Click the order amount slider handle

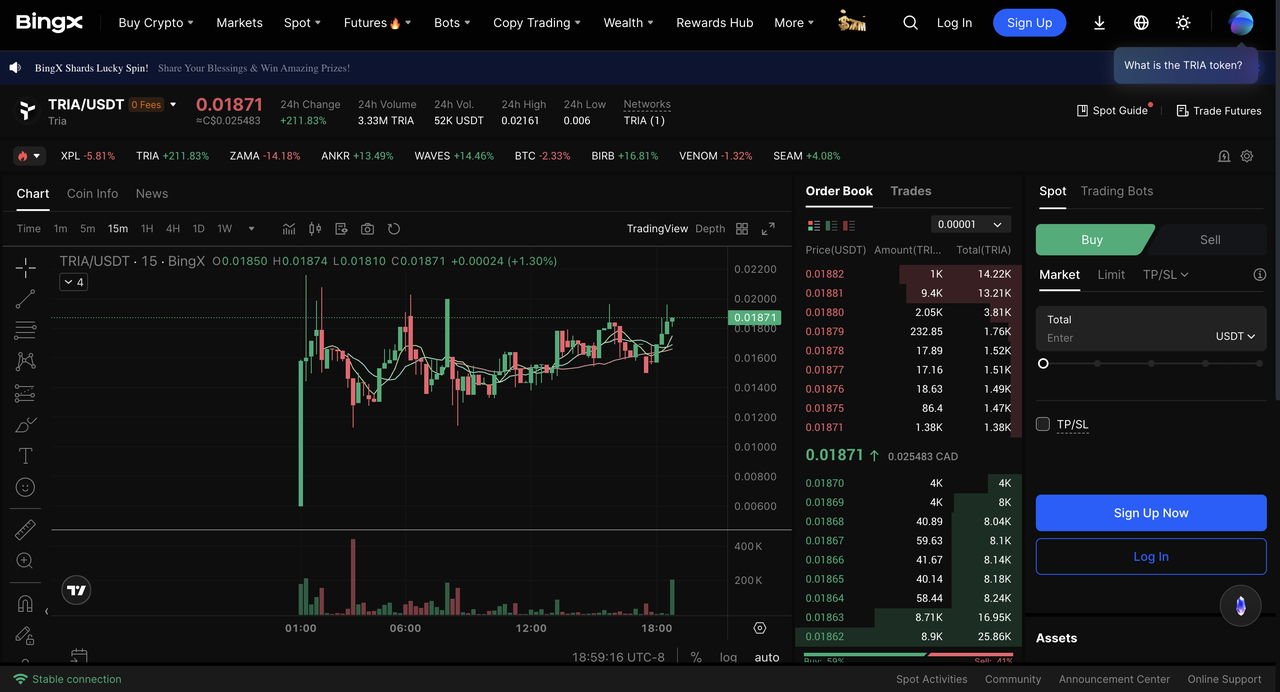point(1043,364)
